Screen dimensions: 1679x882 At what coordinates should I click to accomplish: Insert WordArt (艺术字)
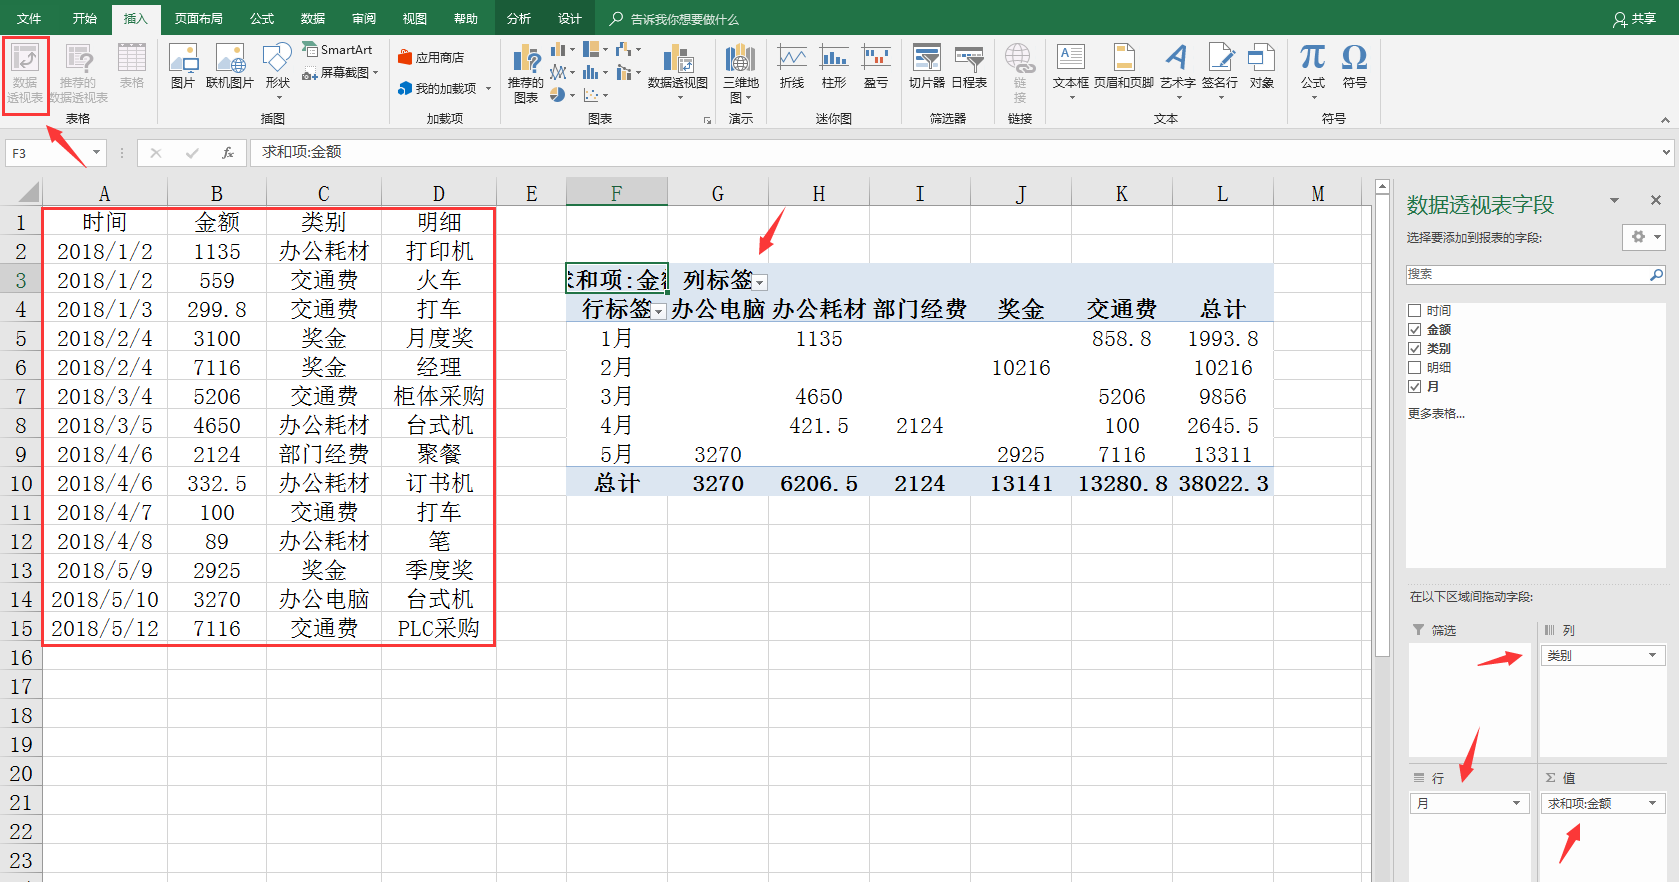1178,70
